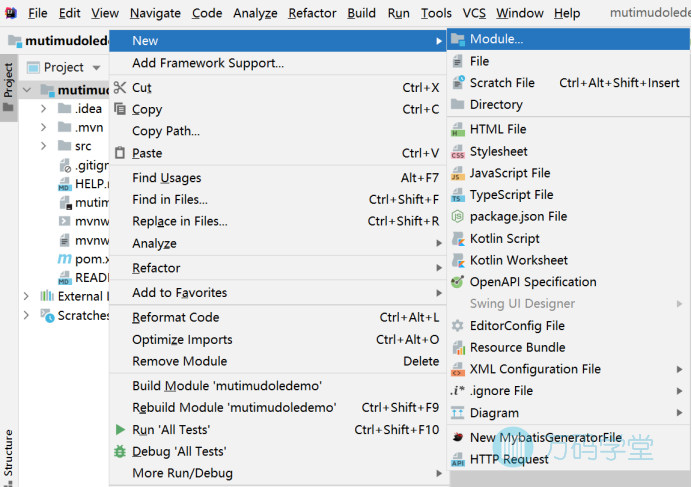
Task: Select Build Module 'mutimudoledemo'
Action: [x=278, y=386]
